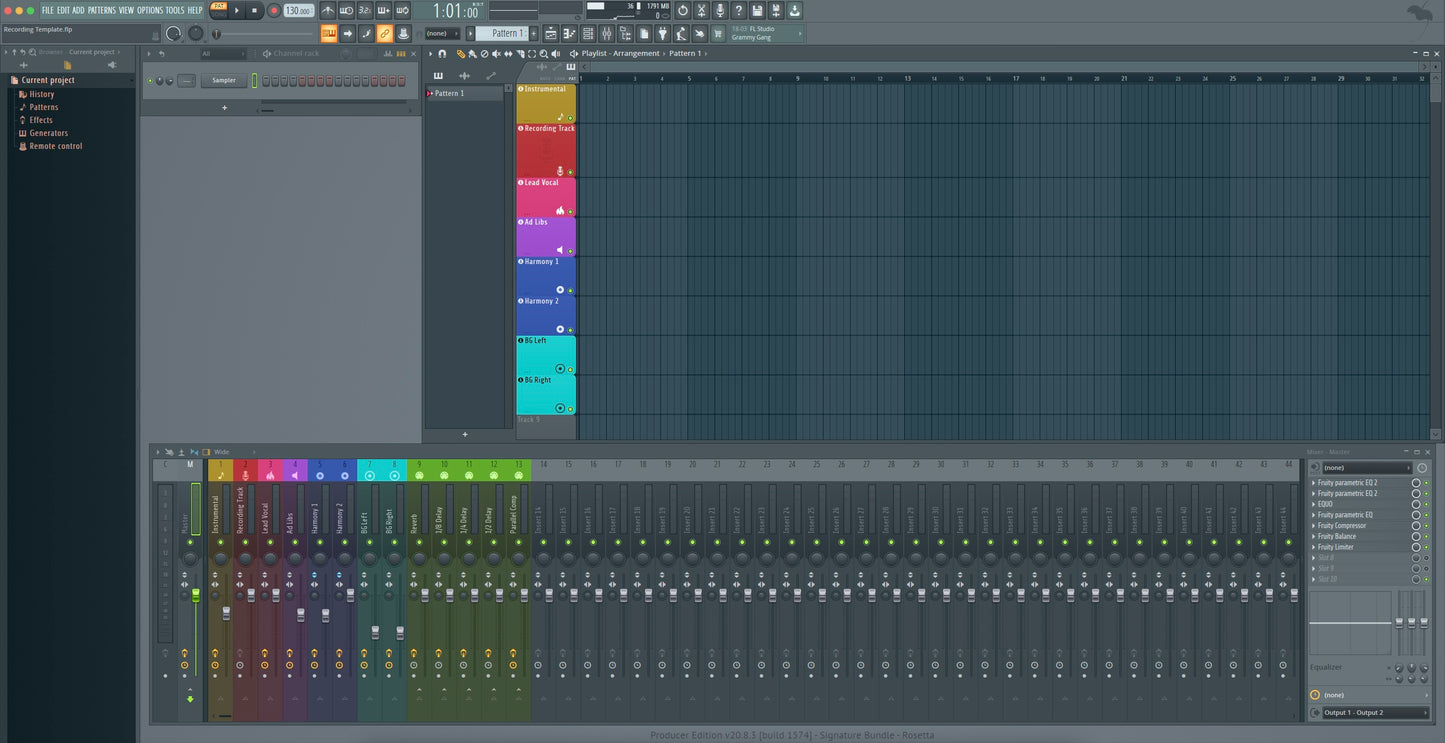
Task: Open the Piano roll window
Action: coord(569,33)
